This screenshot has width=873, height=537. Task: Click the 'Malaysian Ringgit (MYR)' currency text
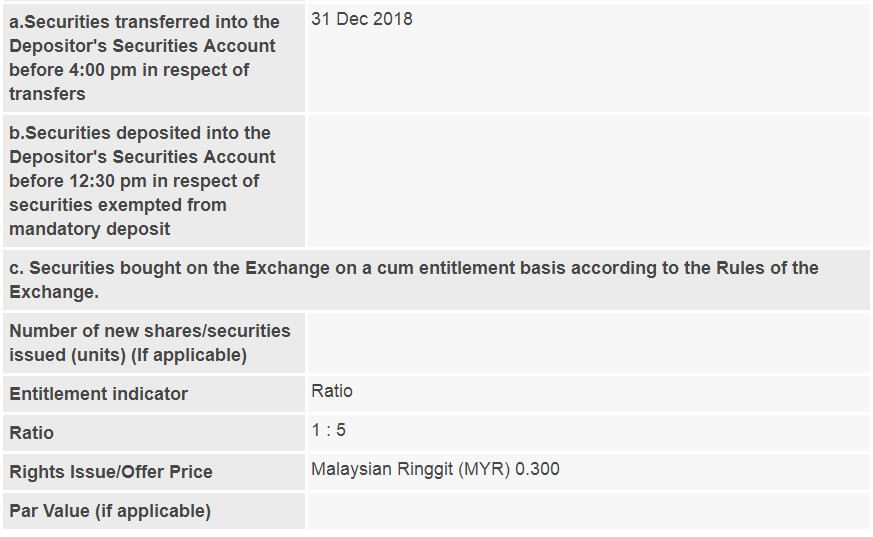(410, 469)
